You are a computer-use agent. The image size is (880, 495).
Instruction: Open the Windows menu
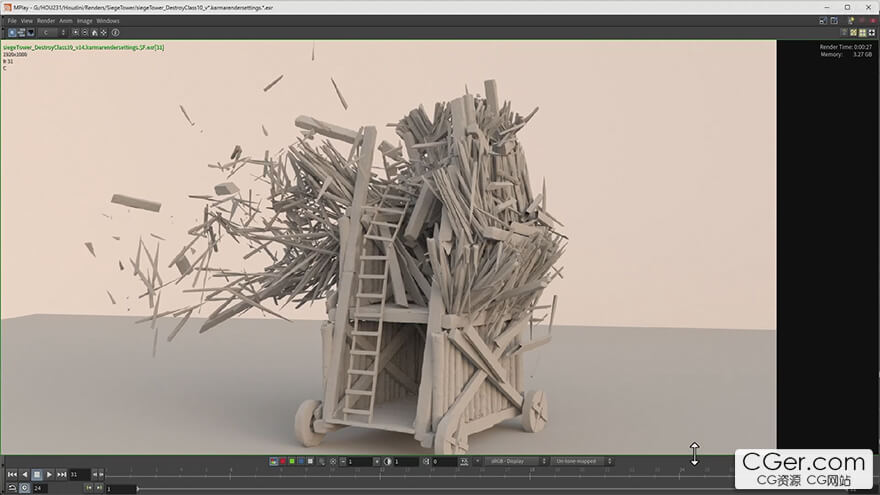pyautogui.click(x=108, y=20)
